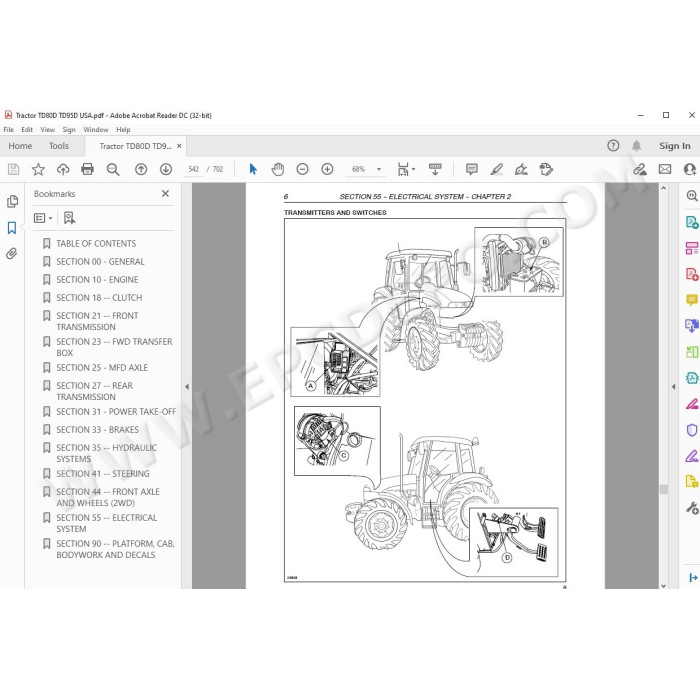700x700 pixels.
Task: Find current bookmark icon
Action: coord(69,218)
